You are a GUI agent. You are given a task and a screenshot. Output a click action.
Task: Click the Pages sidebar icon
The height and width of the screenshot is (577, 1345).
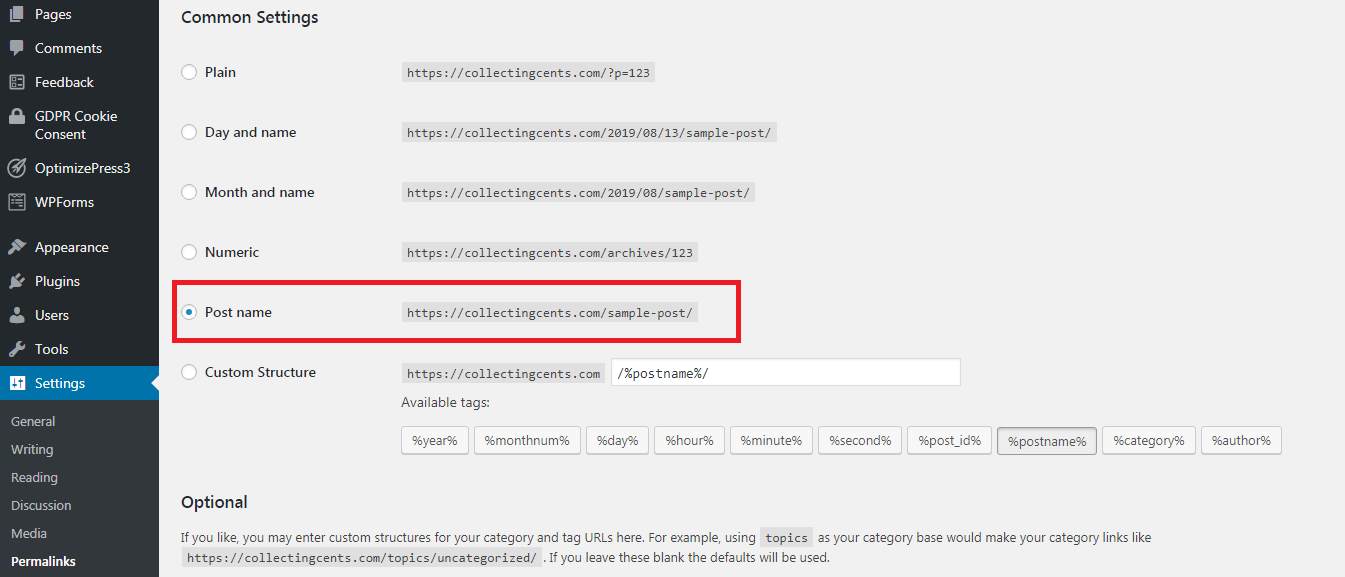[16, 15]
